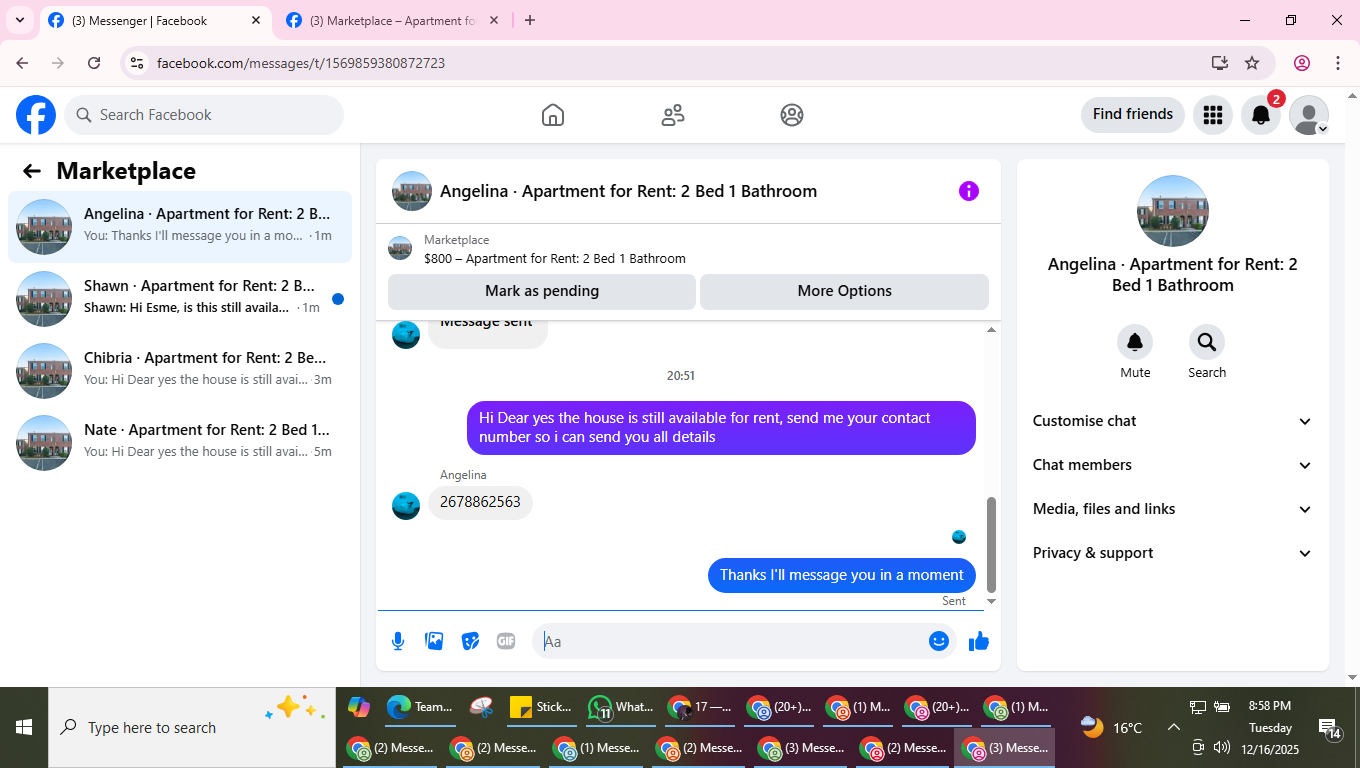The width and height of the screenshot is (1360, 768).
Task: Mute the chat using the bell icon
Action: click(x=1135, y=342)
